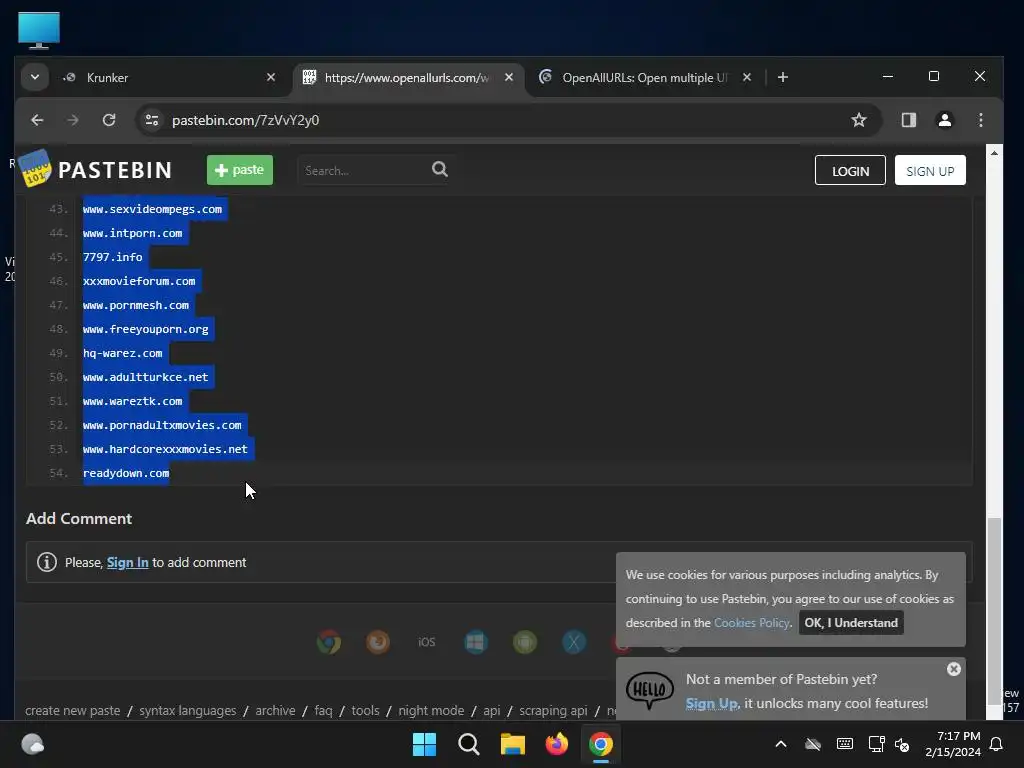This screenshot has width=1024, height=768.
Task: Show hidden system tray icons
Action: click(x=780, y=744)
